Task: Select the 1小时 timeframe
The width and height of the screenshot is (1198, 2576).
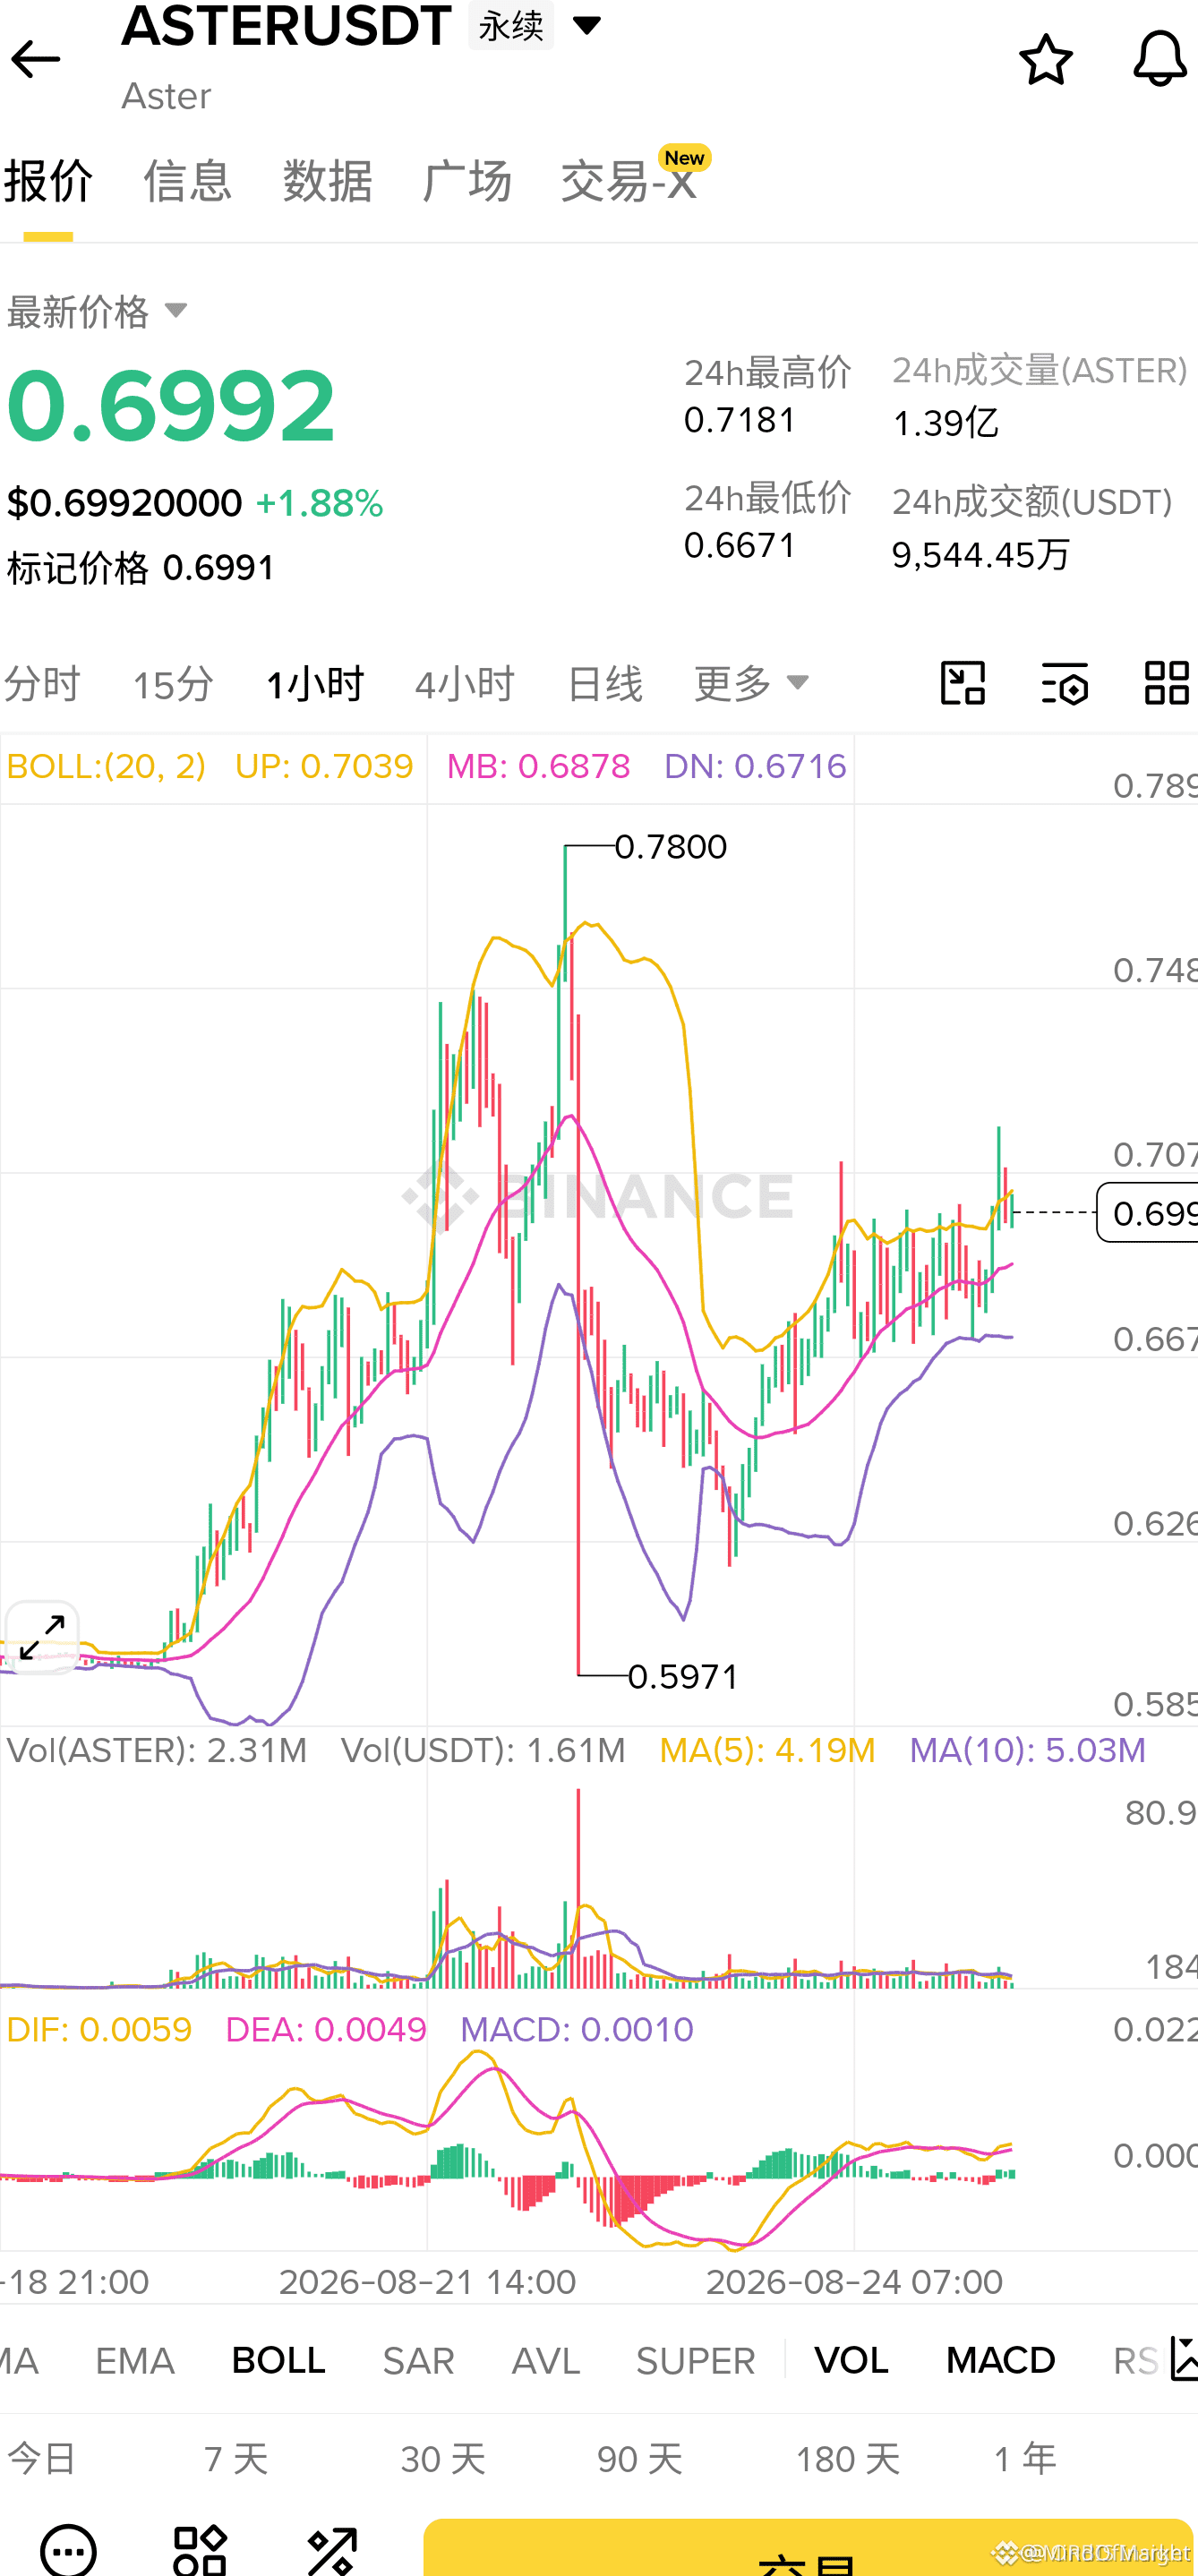Action: [315, 684]
